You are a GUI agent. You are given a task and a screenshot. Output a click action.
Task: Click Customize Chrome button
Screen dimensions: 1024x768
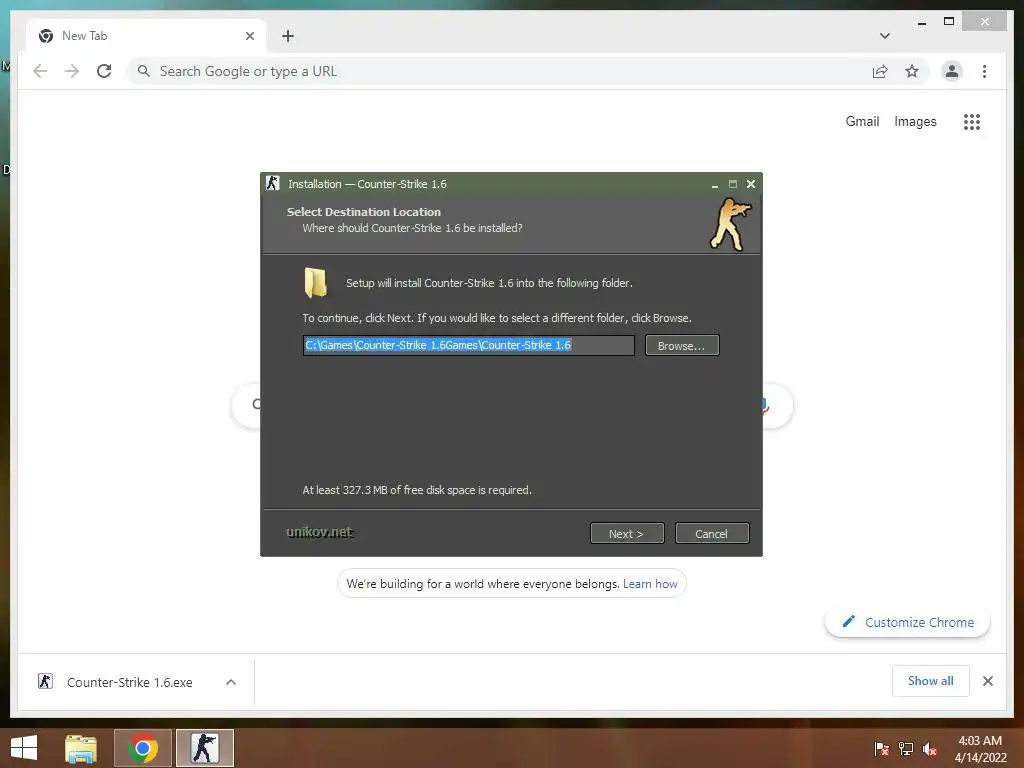[907, 622]
